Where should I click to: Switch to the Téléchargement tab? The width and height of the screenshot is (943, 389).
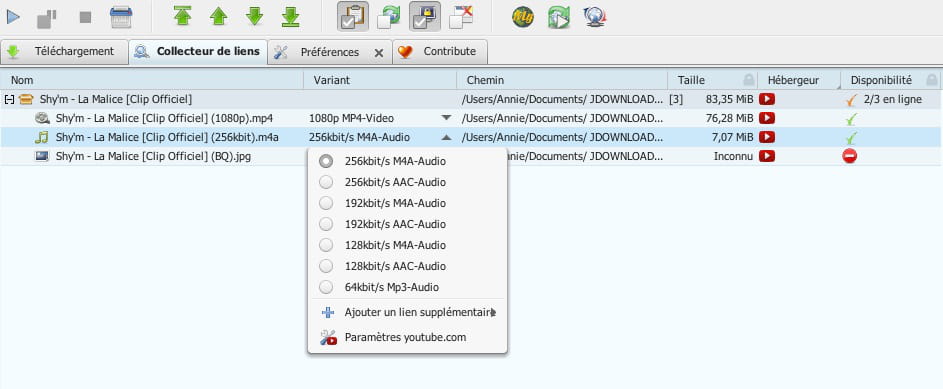pyautogui.click(x=64, y=52)
